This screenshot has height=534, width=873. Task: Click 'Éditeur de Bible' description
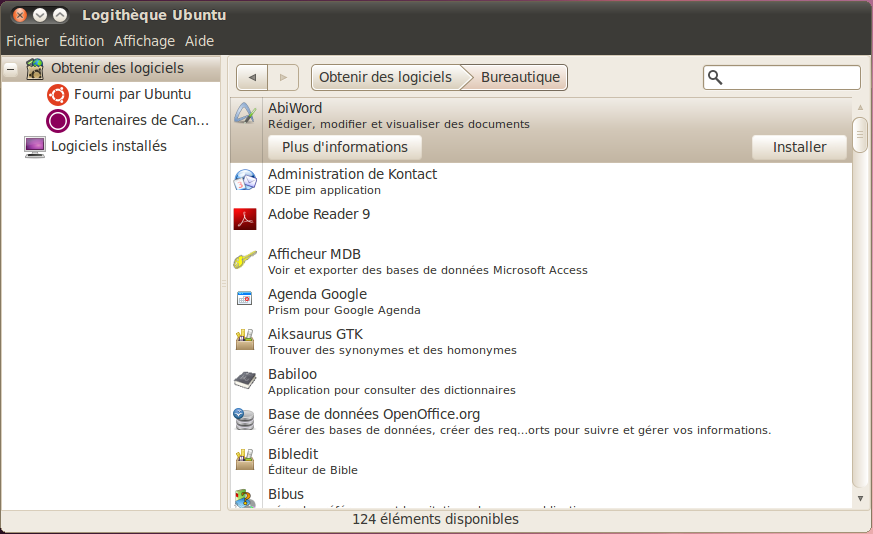[312, 471]
